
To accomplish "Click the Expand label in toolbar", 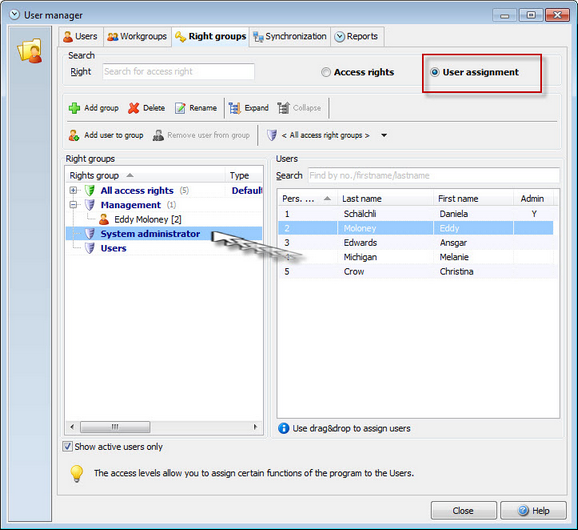I will (x=257, y=108).
